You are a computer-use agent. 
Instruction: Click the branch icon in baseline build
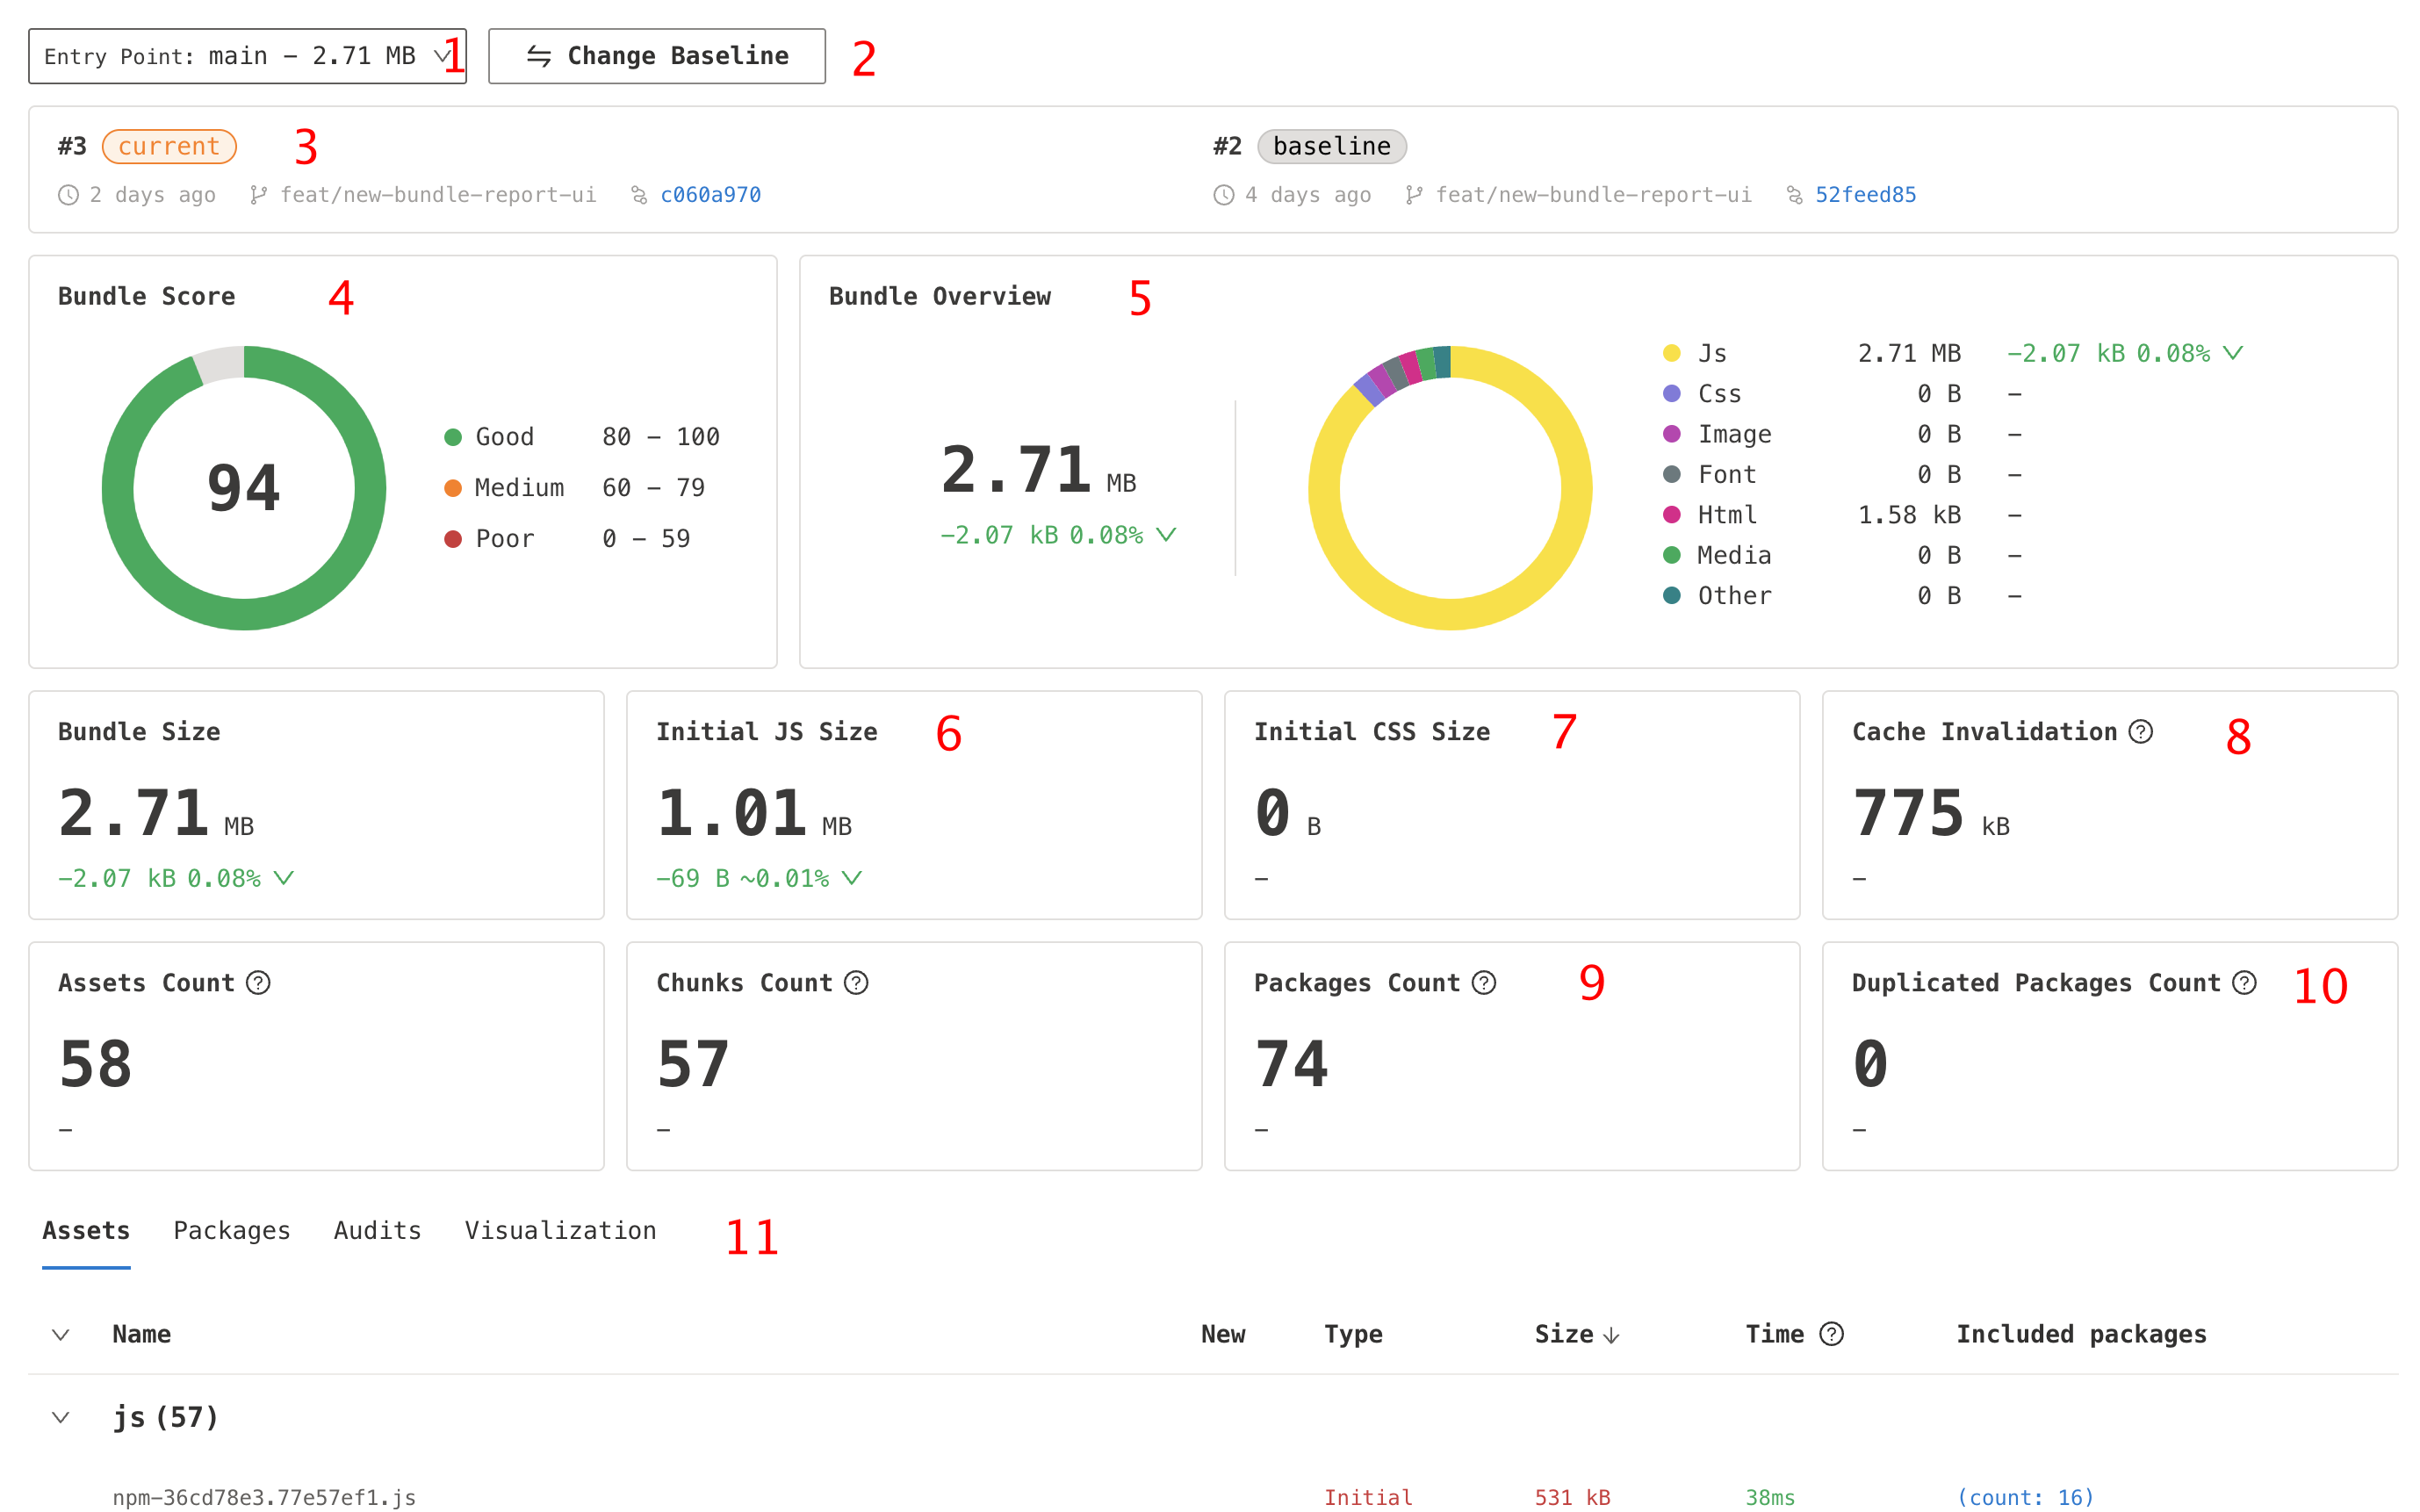tap(1414, 195)
